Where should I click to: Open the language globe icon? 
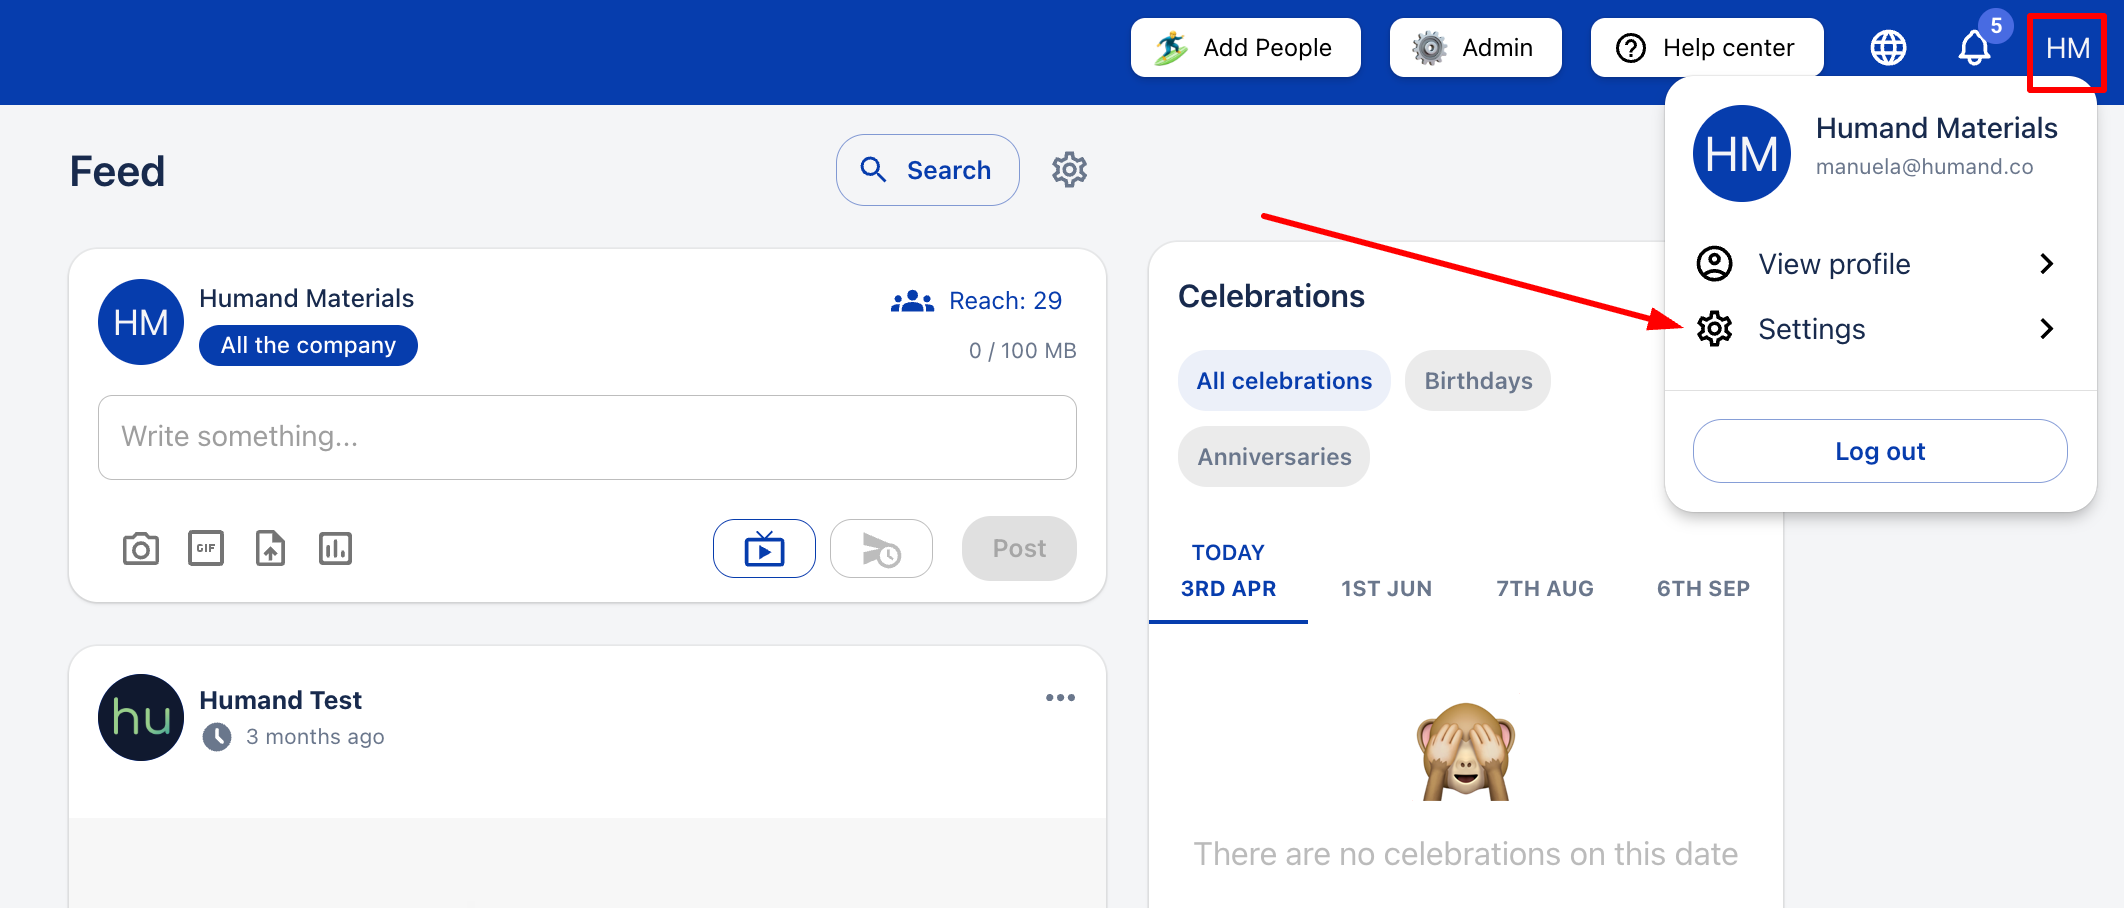[1888, 48]
